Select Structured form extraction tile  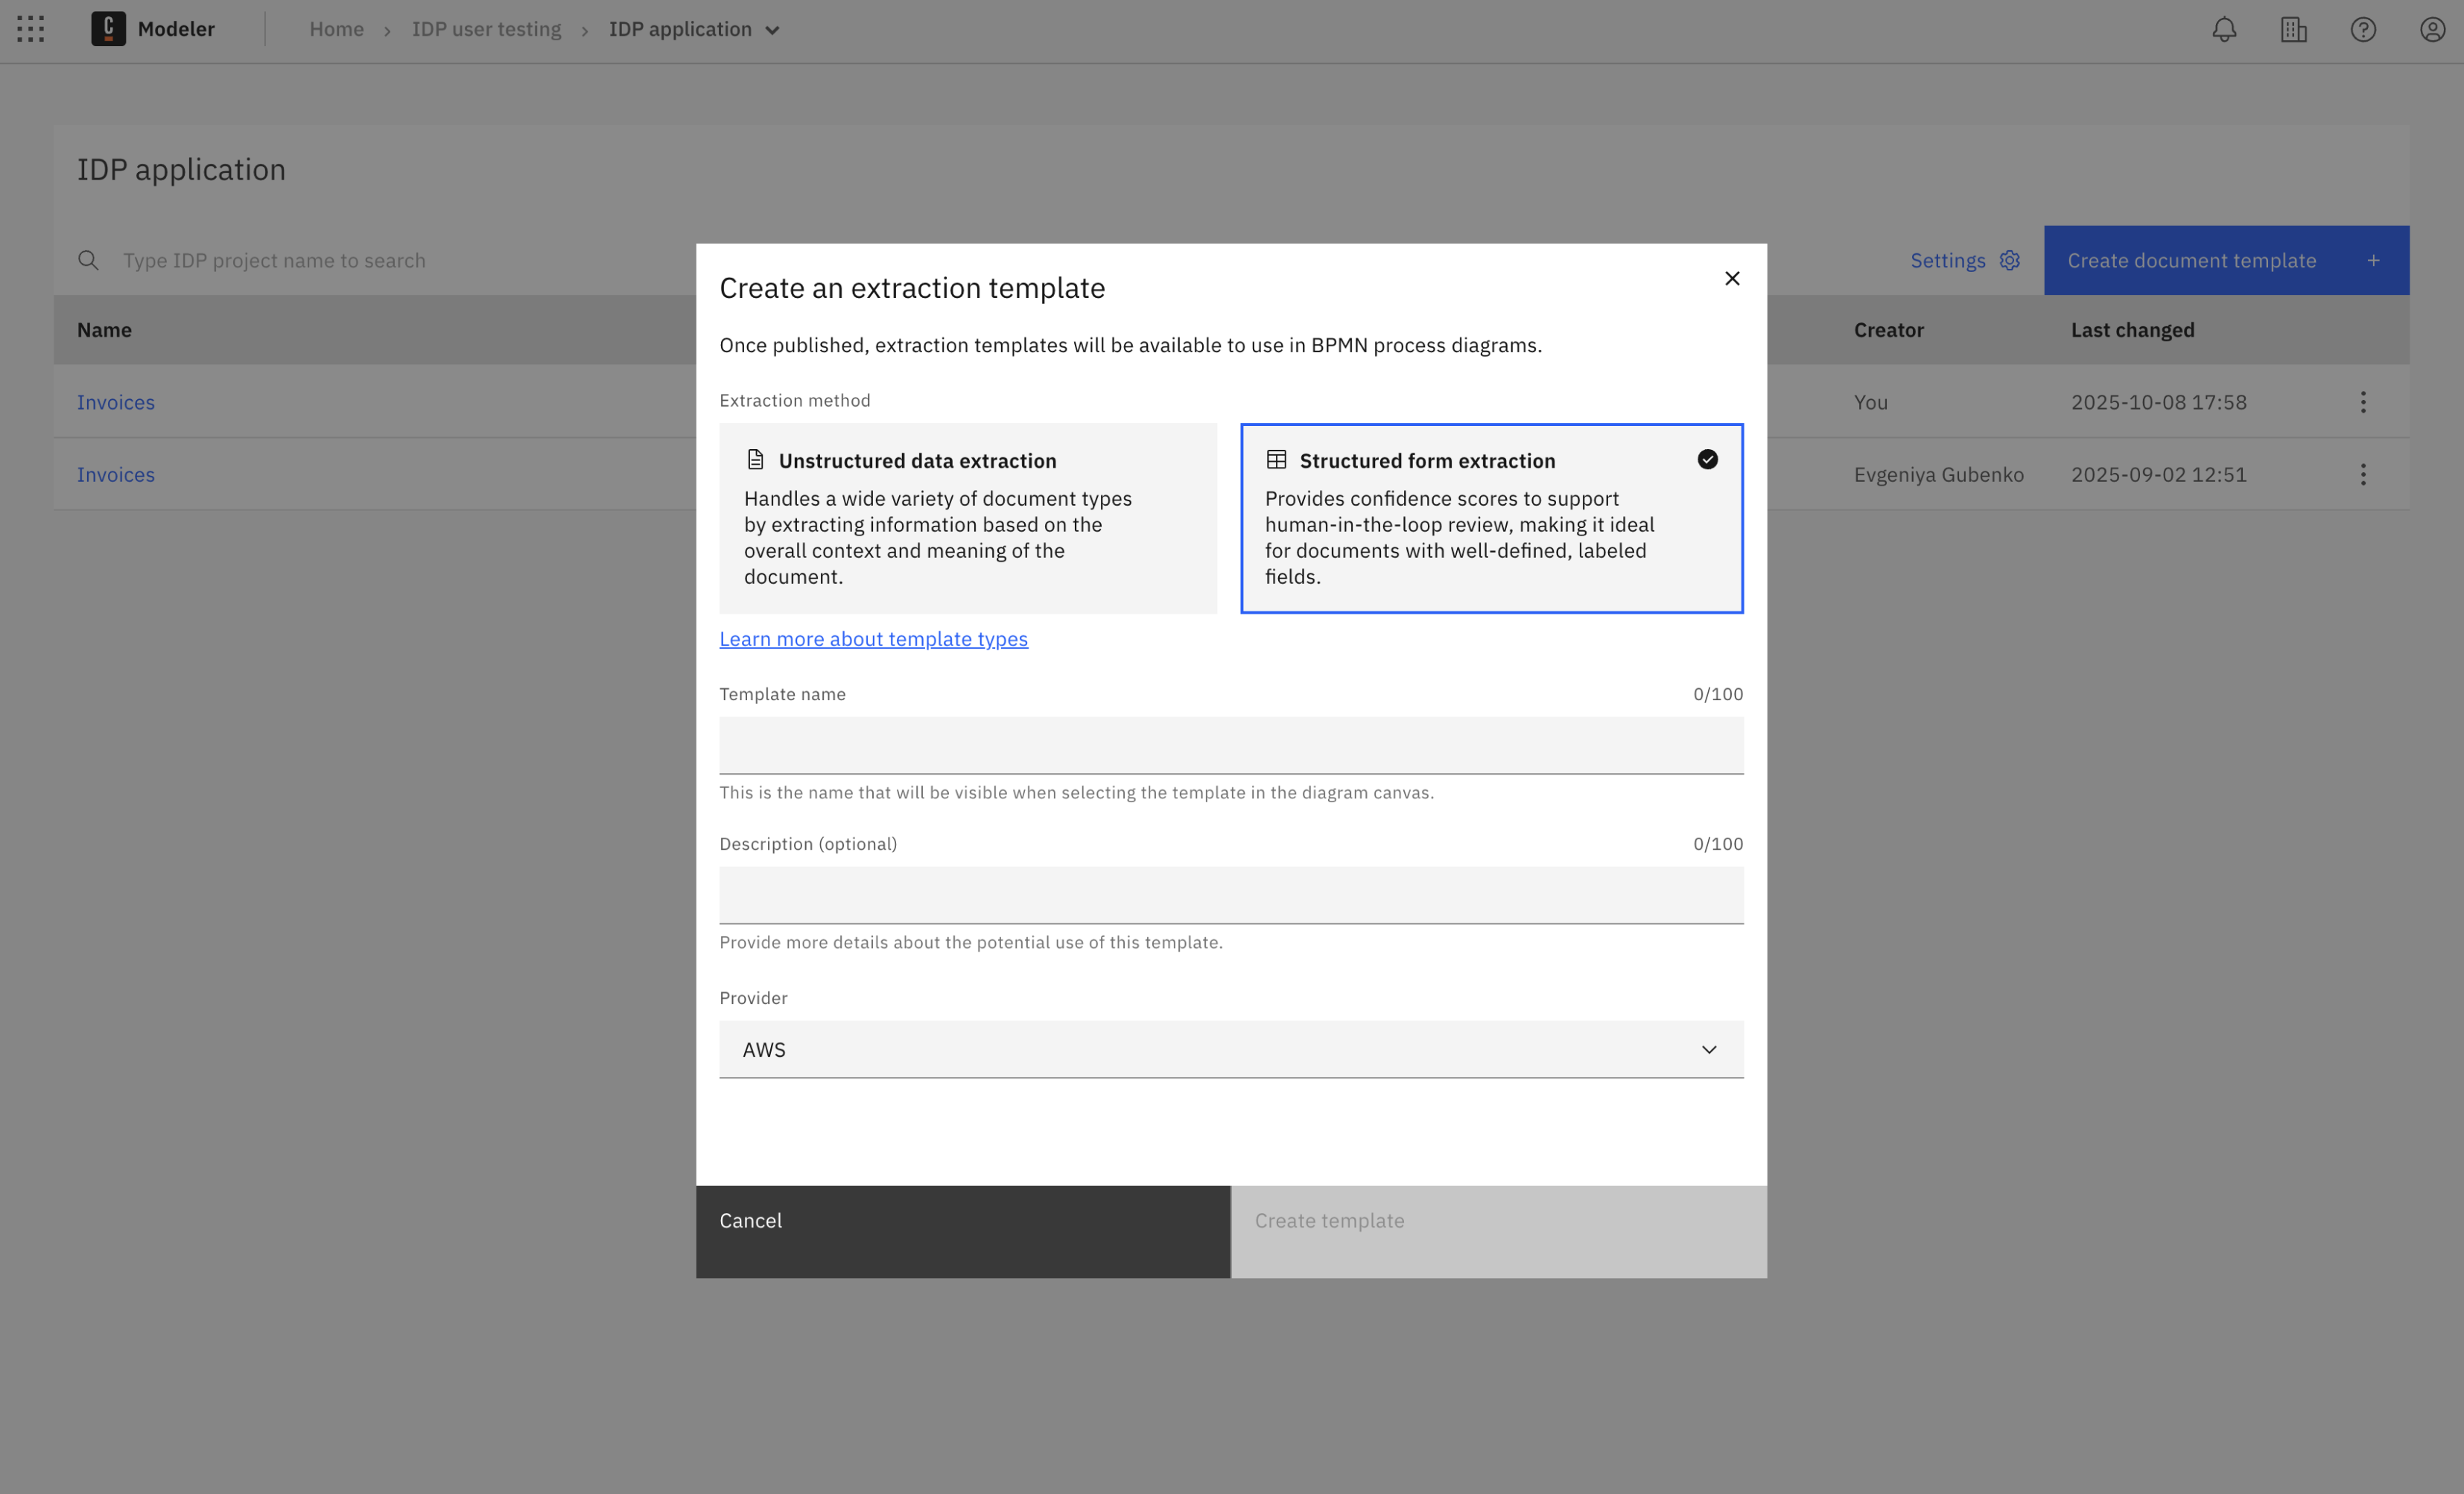click(1490, 518)
